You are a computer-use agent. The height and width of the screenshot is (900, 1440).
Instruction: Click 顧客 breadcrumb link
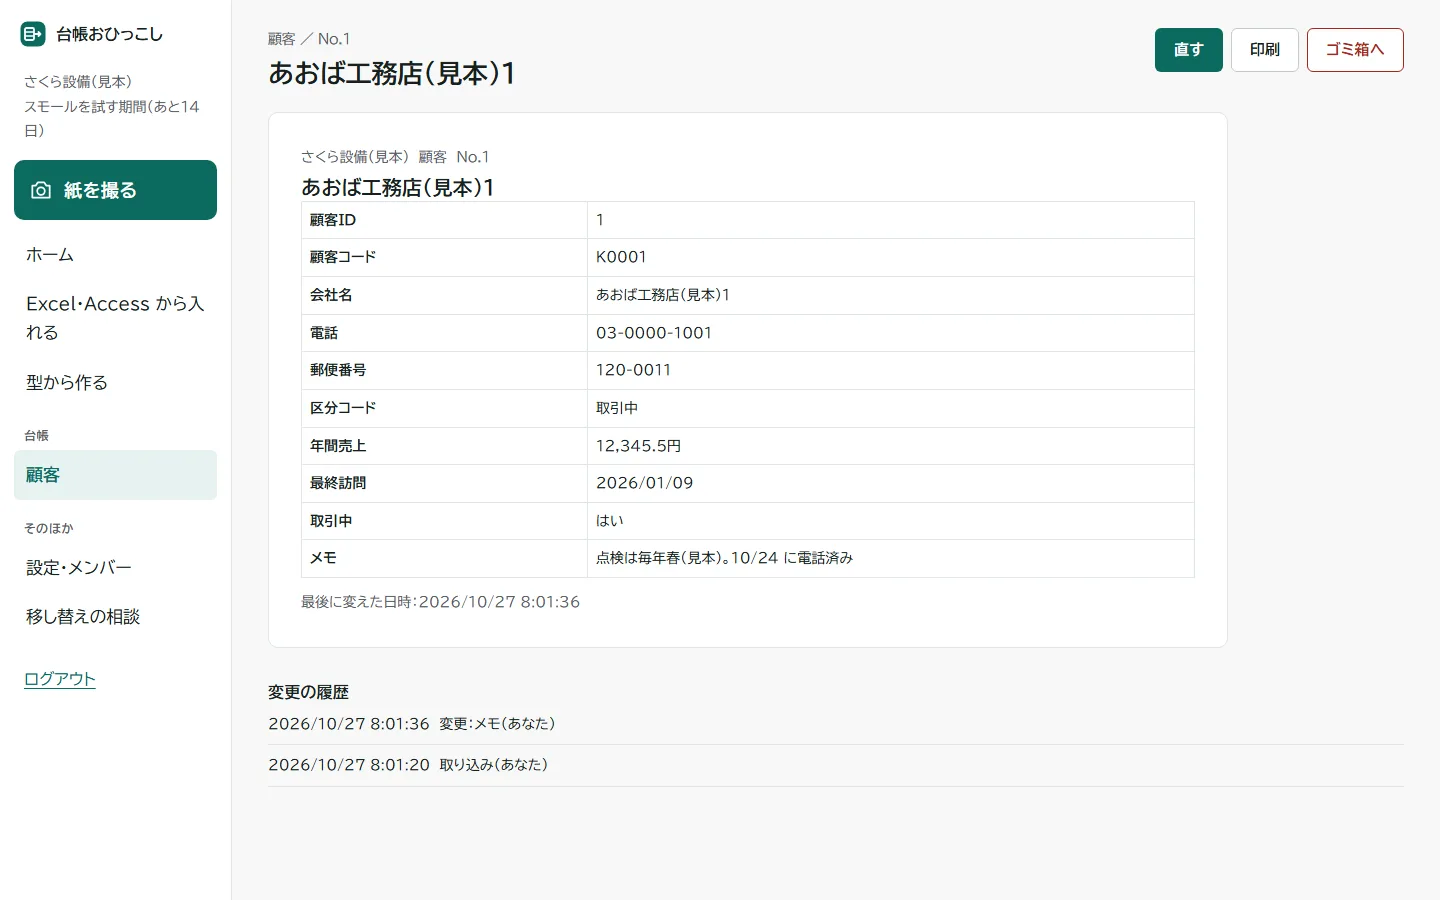pyautogui.click(x=282, y=39)
